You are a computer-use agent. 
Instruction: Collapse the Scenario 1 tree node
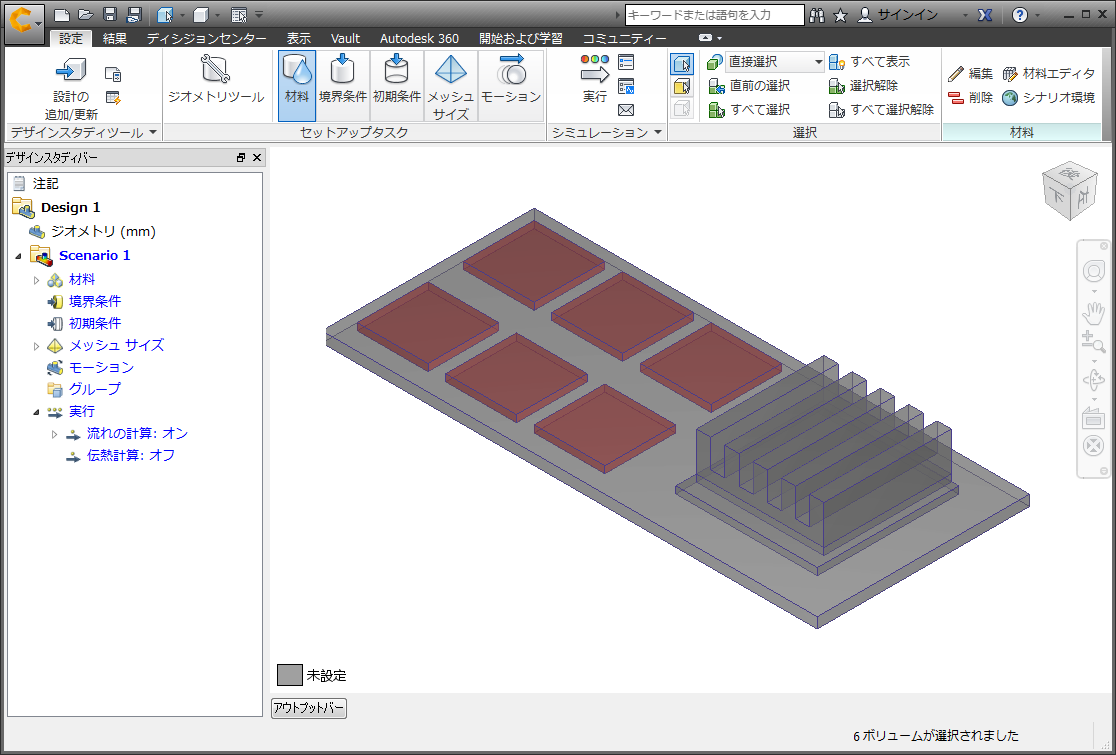click(x=19, y=256)
